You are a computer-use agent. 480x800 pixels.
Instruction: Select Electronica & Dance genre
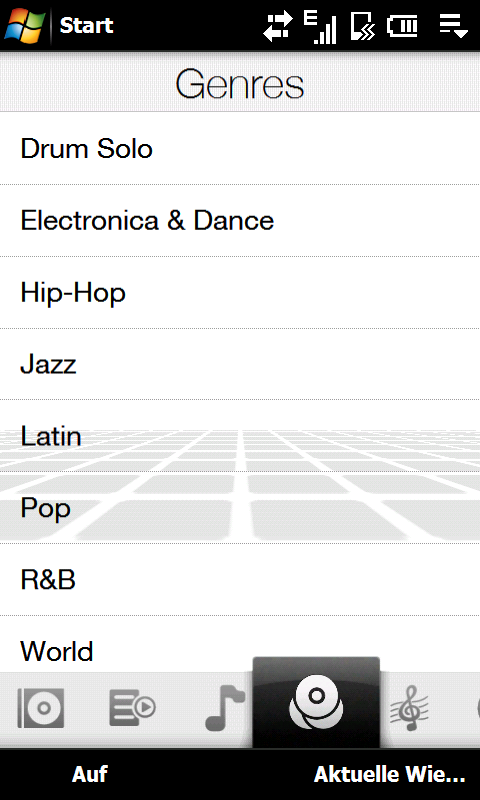point(240,220)
